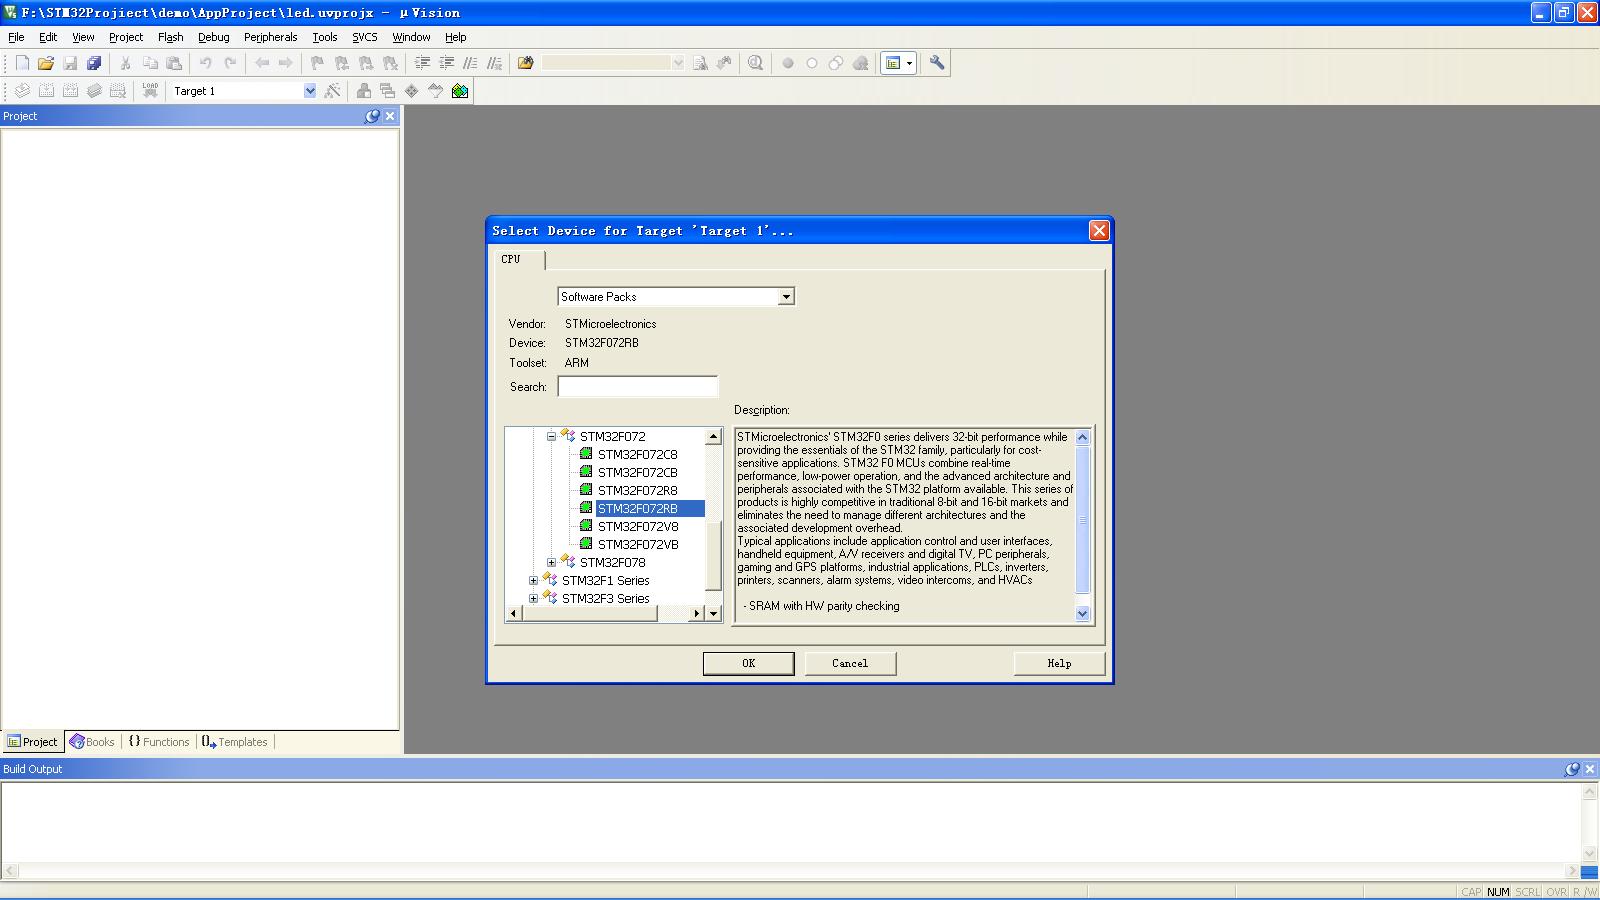Select device STM32F072C8

coord(638,455)
